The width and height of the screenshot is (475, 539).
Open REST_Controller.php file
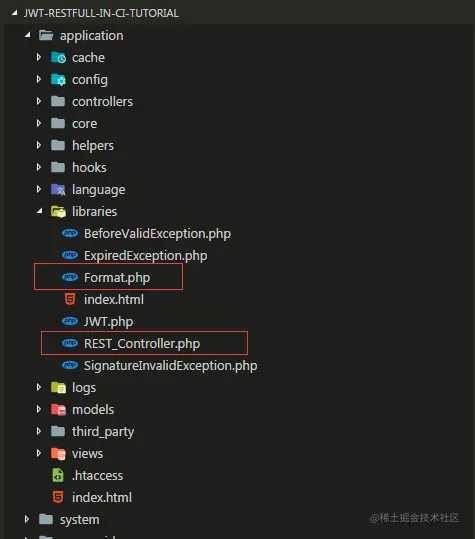[x=142, y=343]
